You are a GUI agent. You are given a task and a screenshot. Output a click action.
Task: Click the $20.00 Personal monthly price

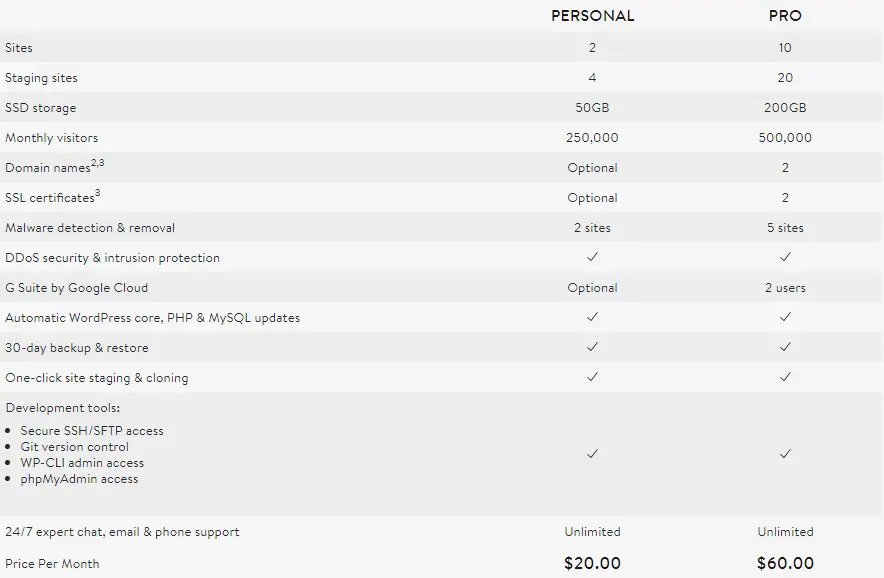[x=593, y=563]
